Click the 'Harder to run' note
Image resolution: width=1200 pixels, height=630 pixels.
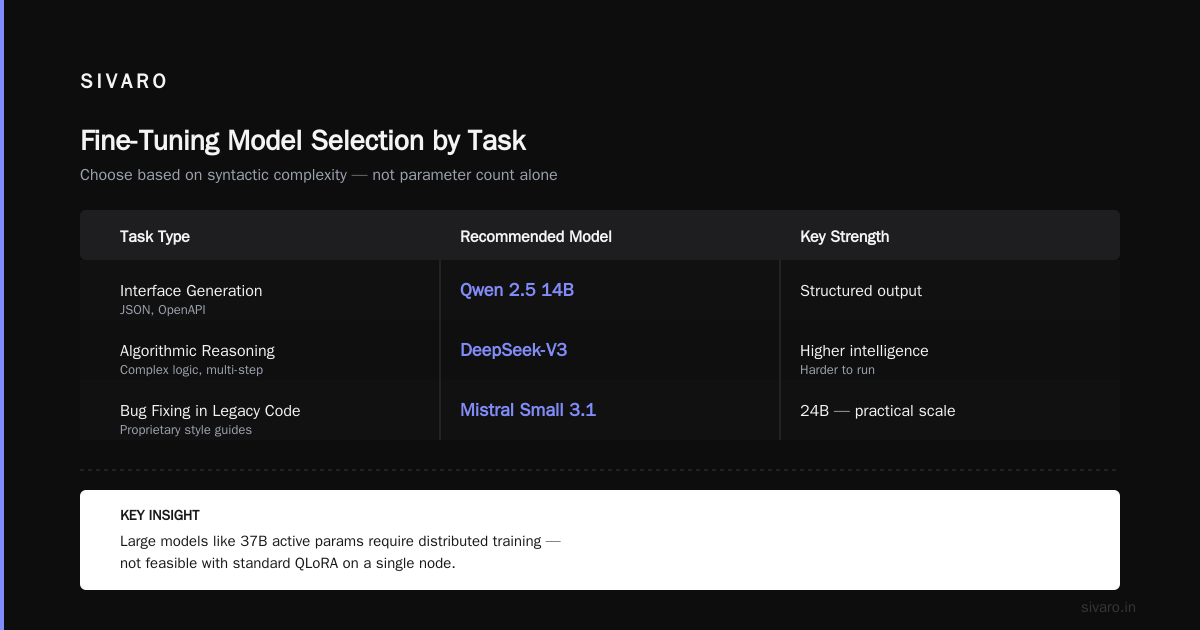coord(837,370)
